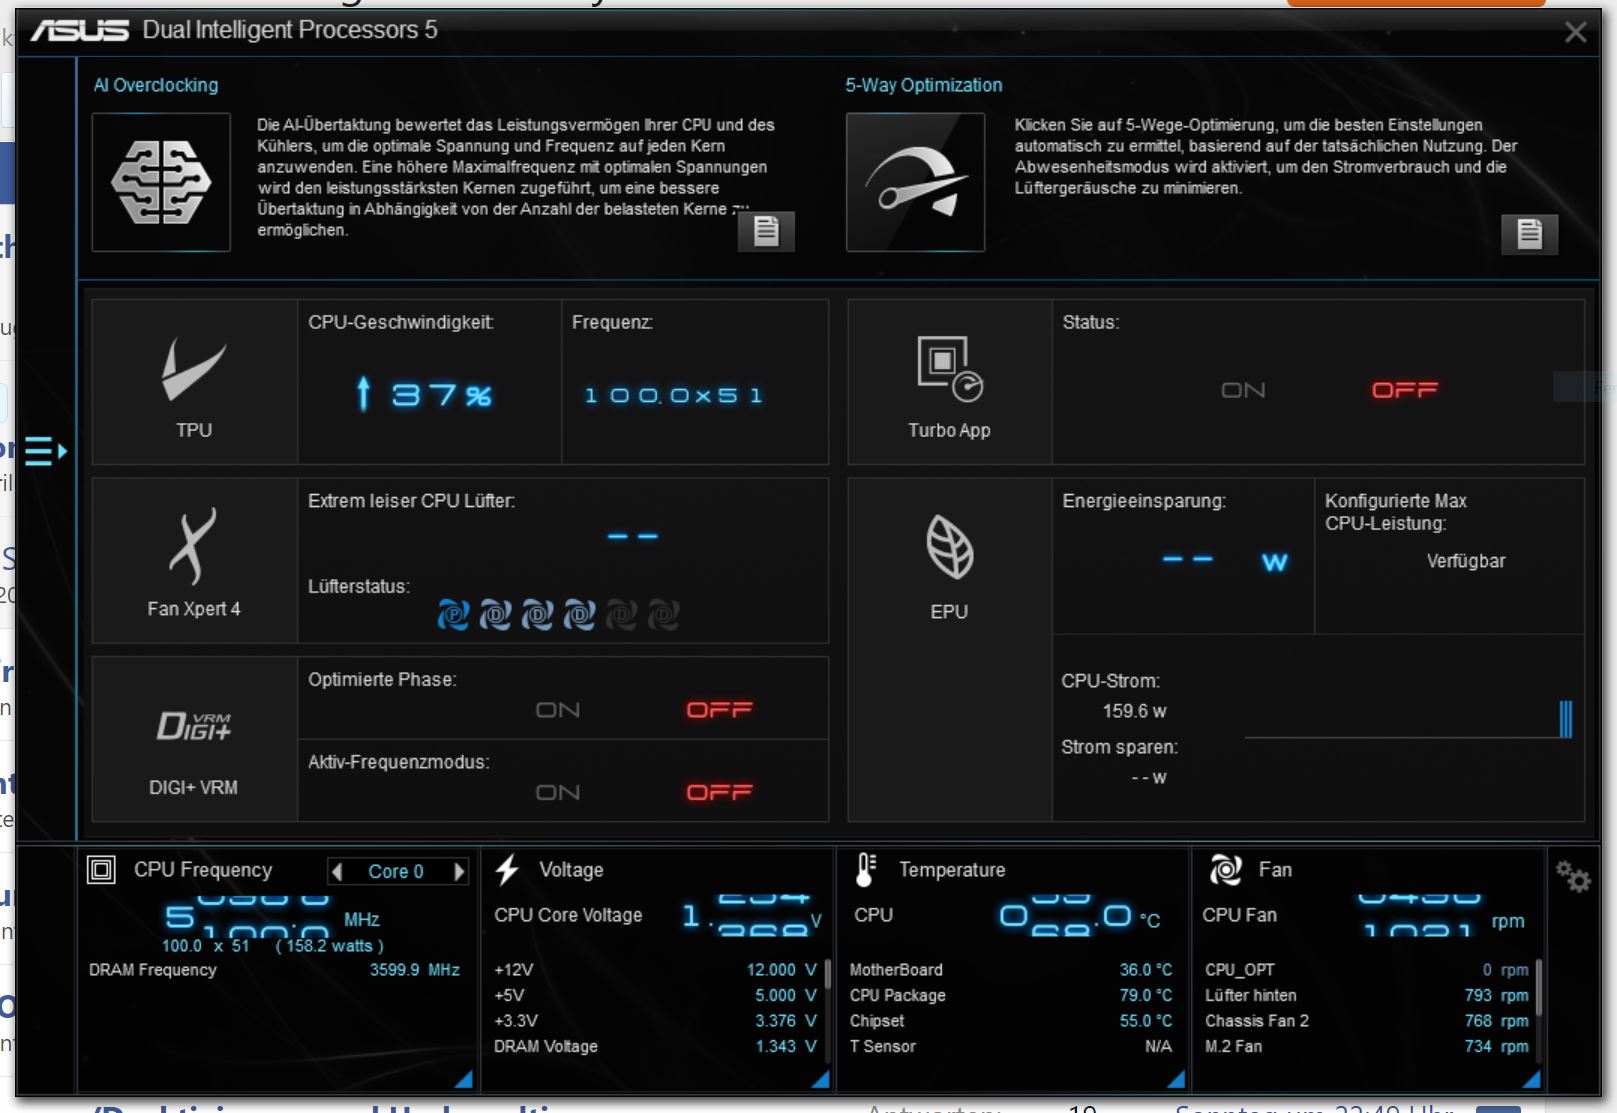Open 5-Way Optimization description document icon
This screenshot has height=1113, width=1617.
point(1529,234)
